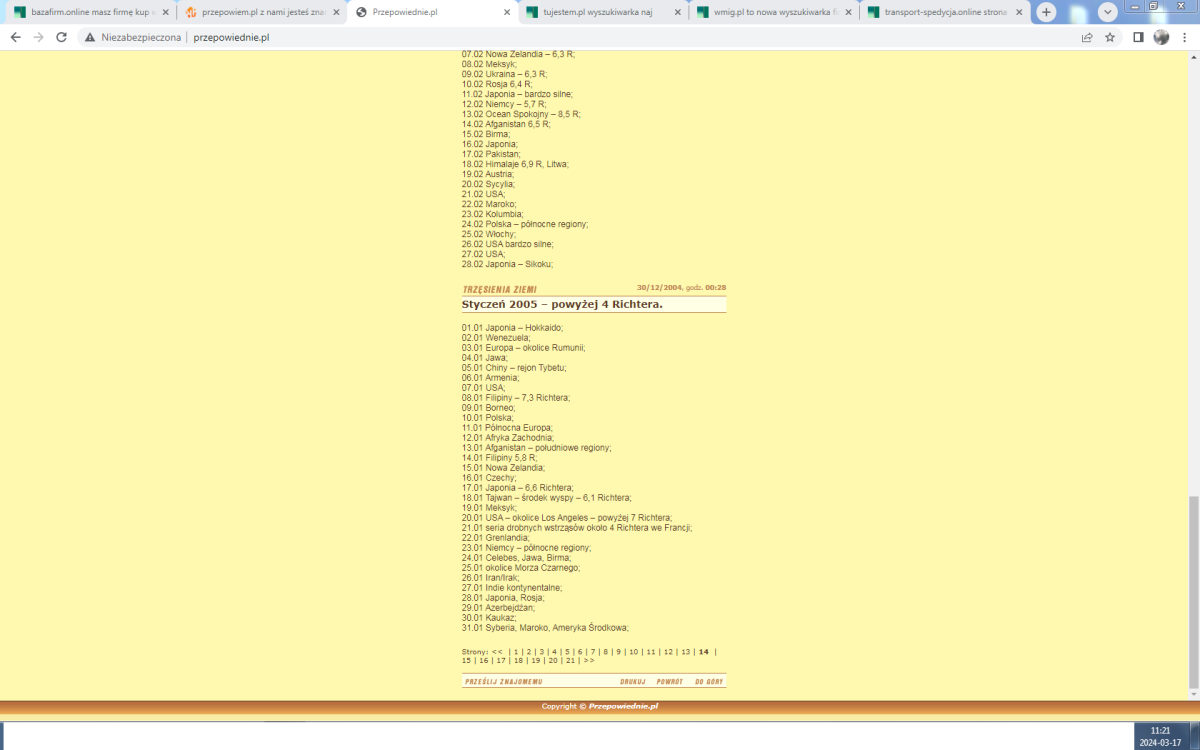The image size is (1200, 750).
Task: Switch to the transport-spedycja.online tab
Action: (x=940, y=12)
